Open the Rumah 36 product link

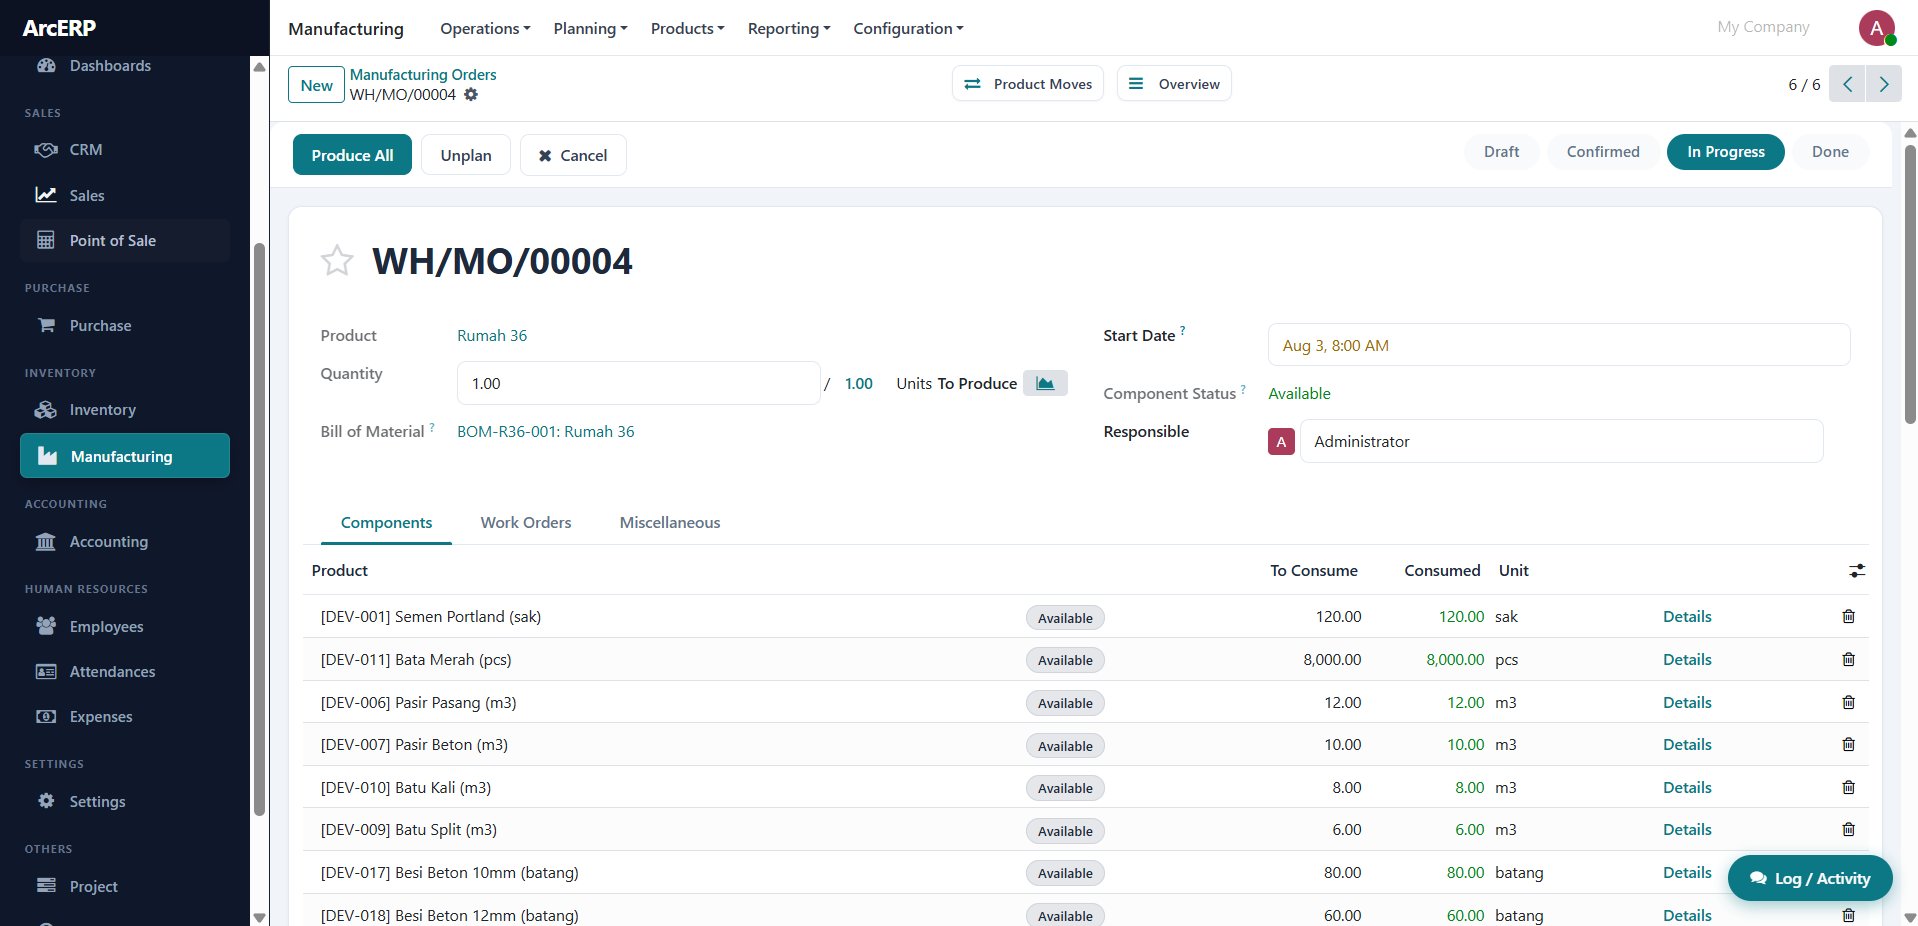click(x=492, y=336)
